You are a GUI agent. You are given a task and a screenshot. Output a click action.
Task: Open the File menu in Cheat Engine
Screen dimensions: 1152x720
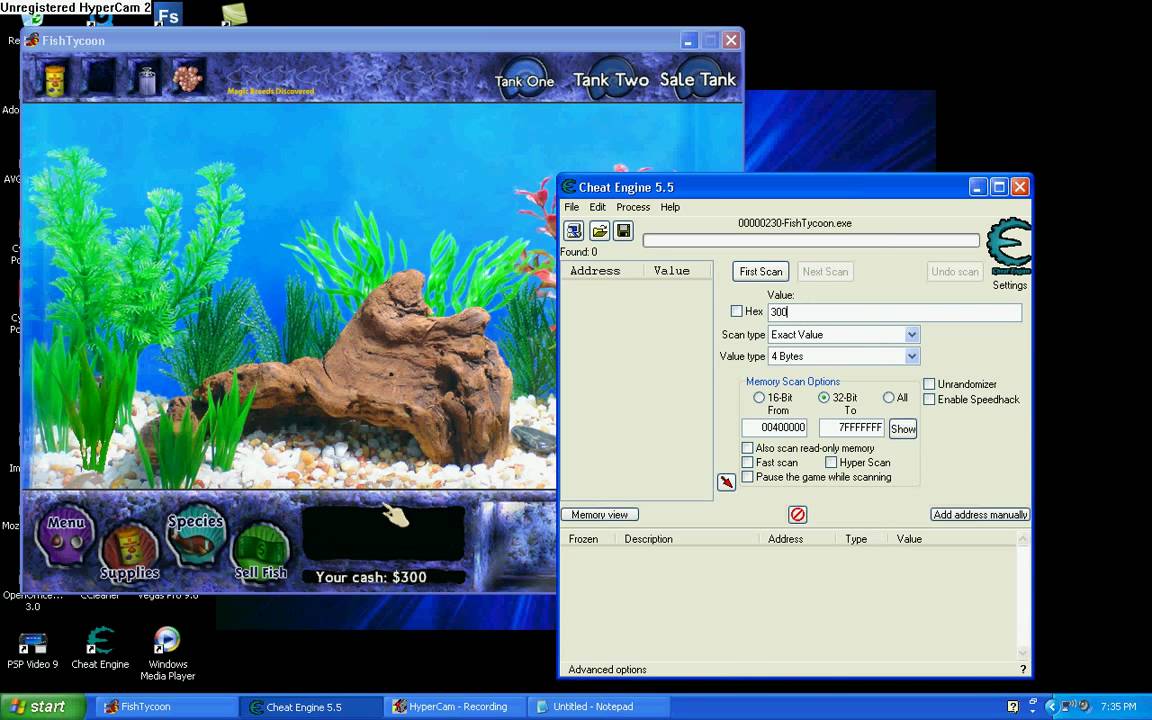(572, 207)
